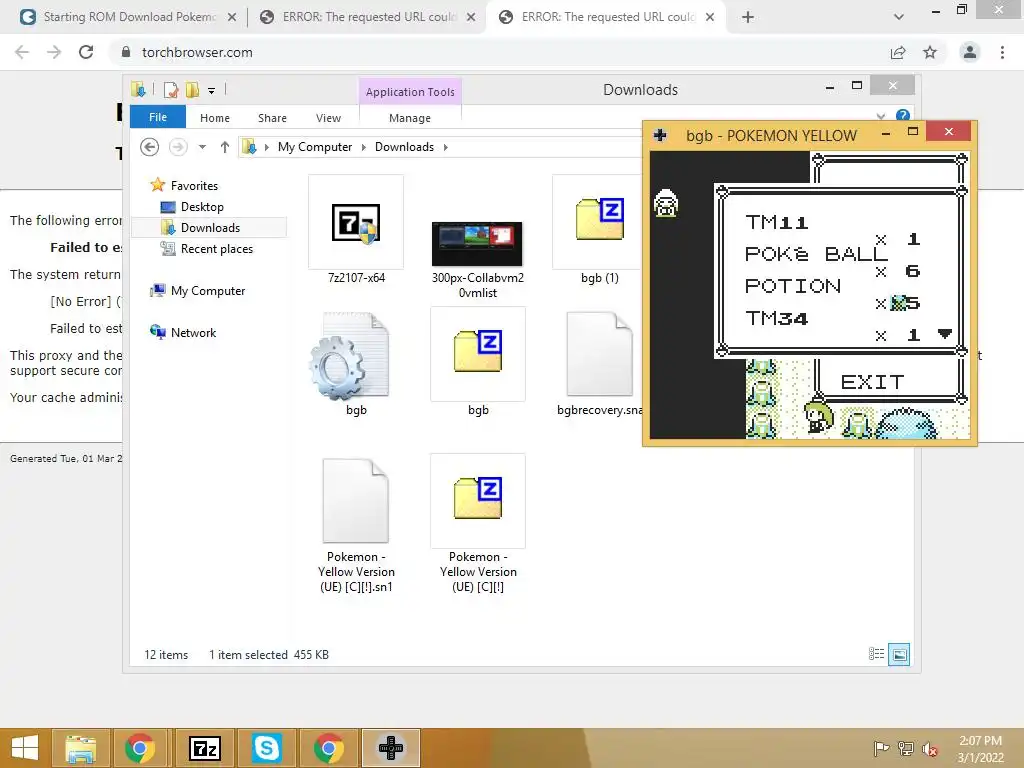Switch to Starting ROM Download Pokemon tab
The height and width of the screenshot is (768, 1024).
pyautogui.click(x=129, y=17)
